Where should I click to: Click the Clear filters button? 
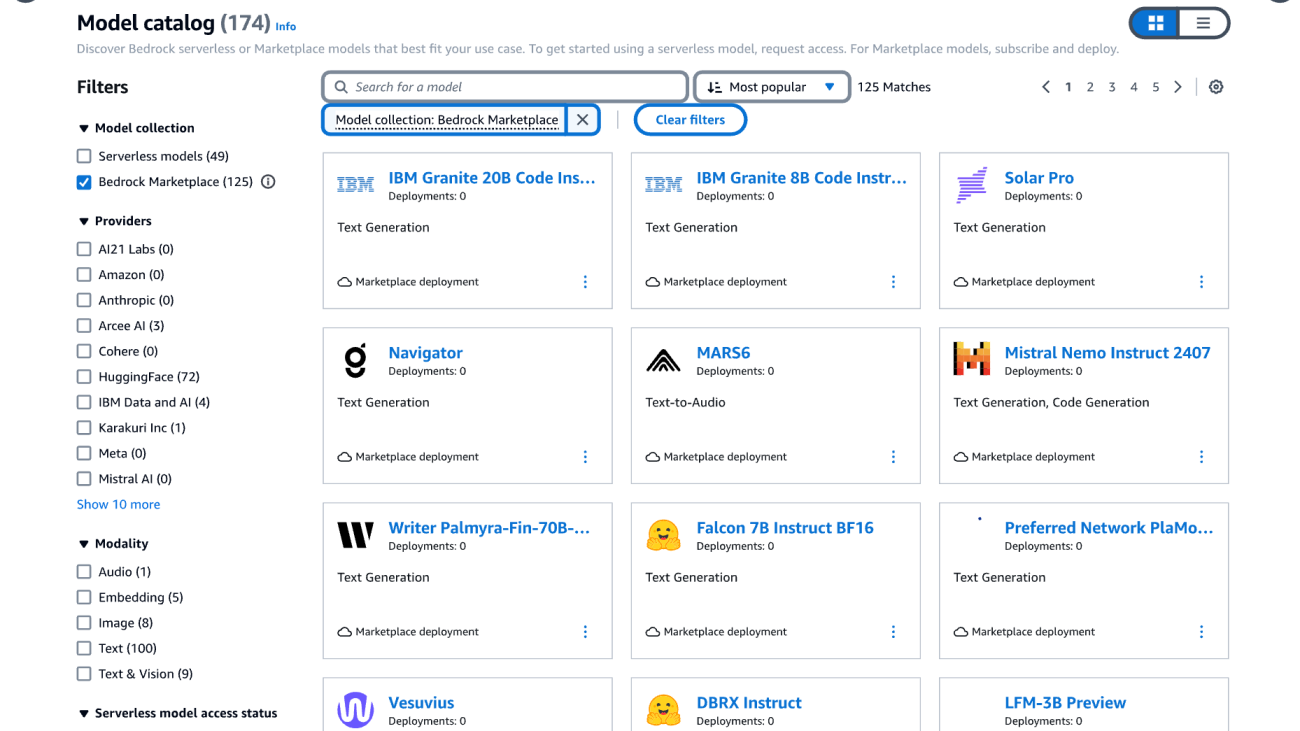(690, 120)
